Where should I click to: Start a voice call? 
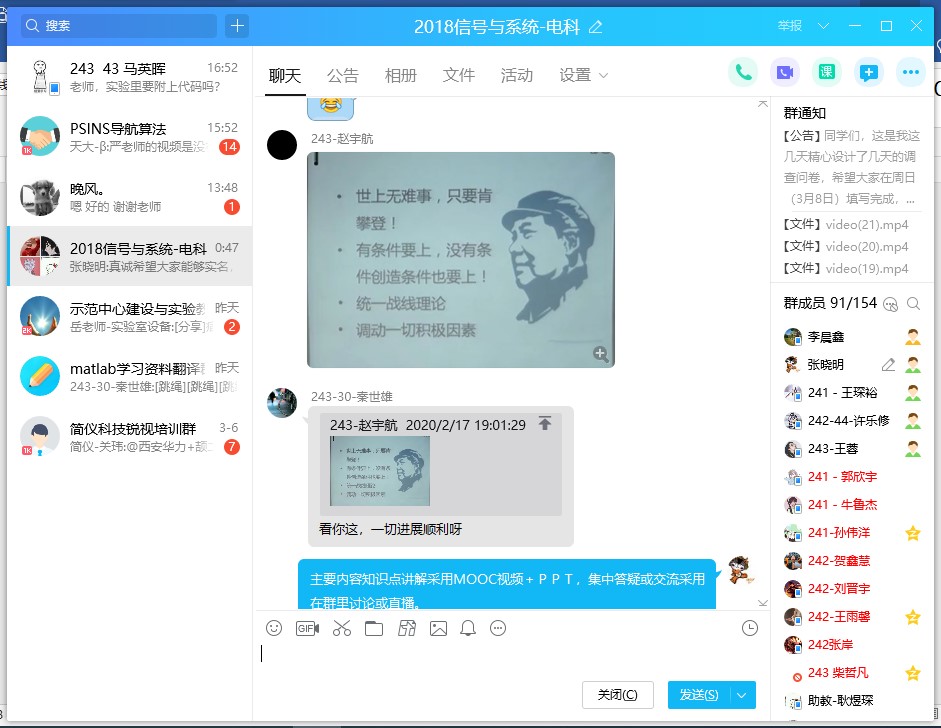(743, 73)
